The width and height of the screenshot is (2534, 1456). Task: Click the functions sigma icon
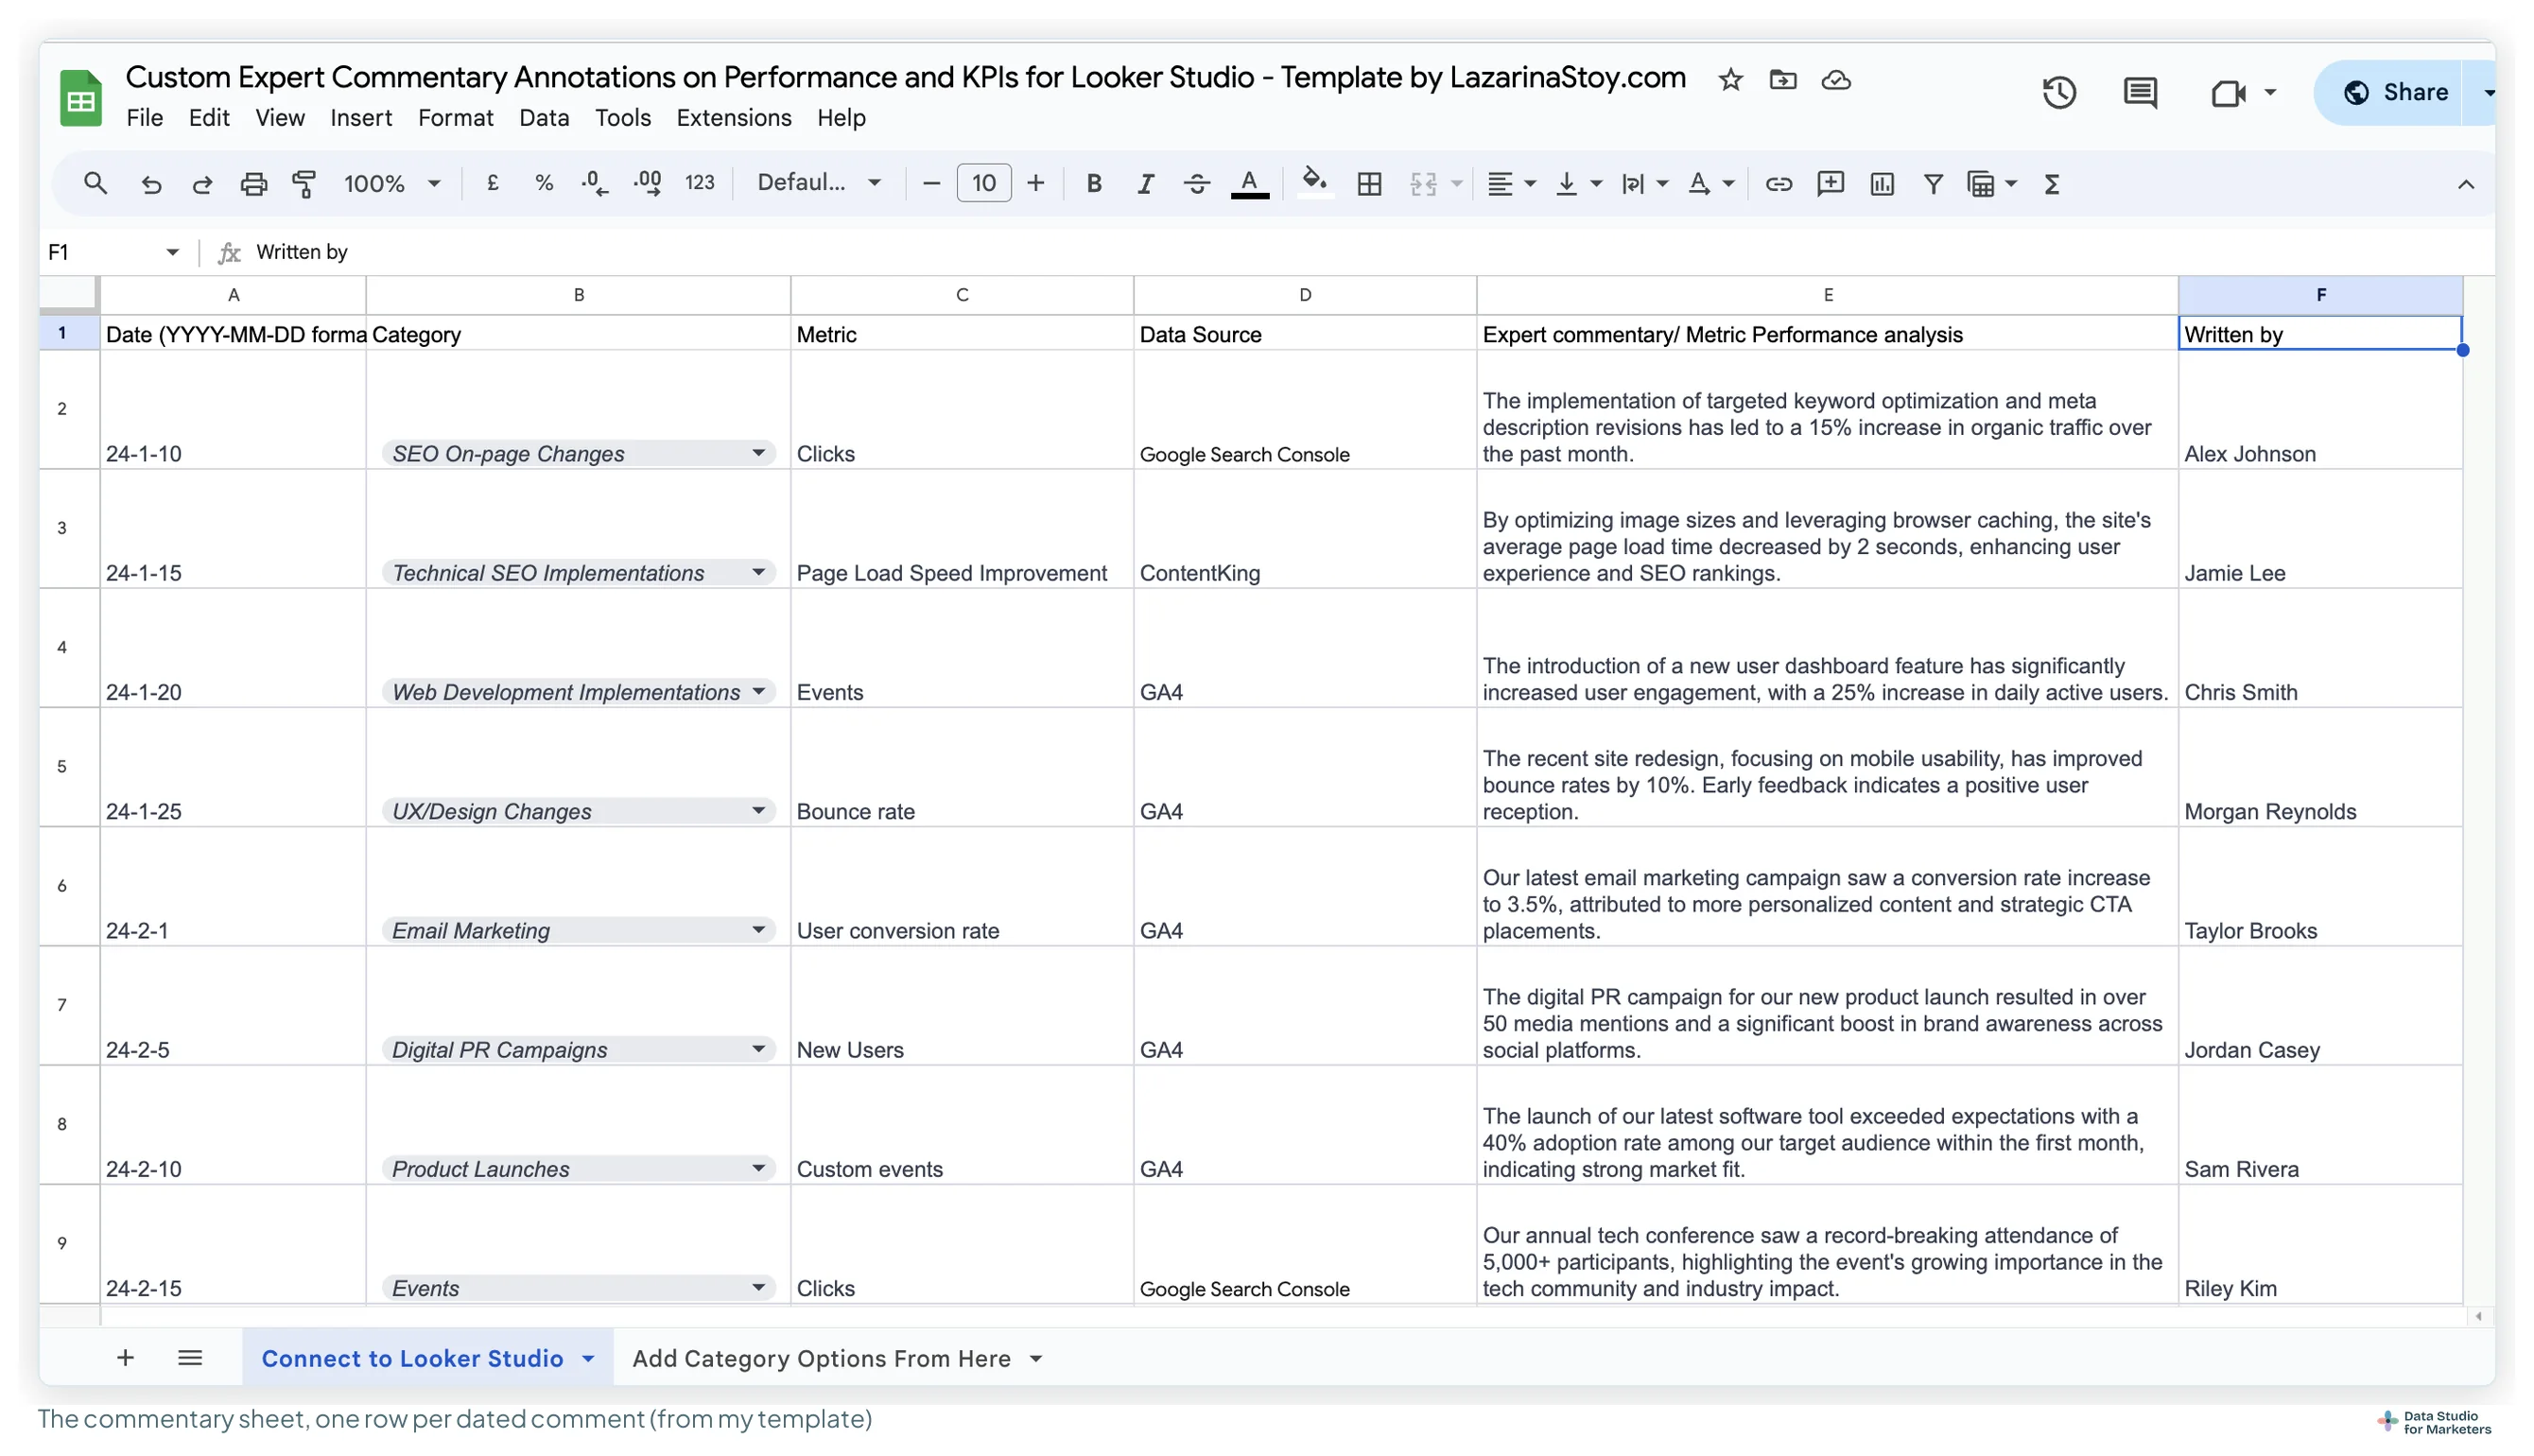2052,184
